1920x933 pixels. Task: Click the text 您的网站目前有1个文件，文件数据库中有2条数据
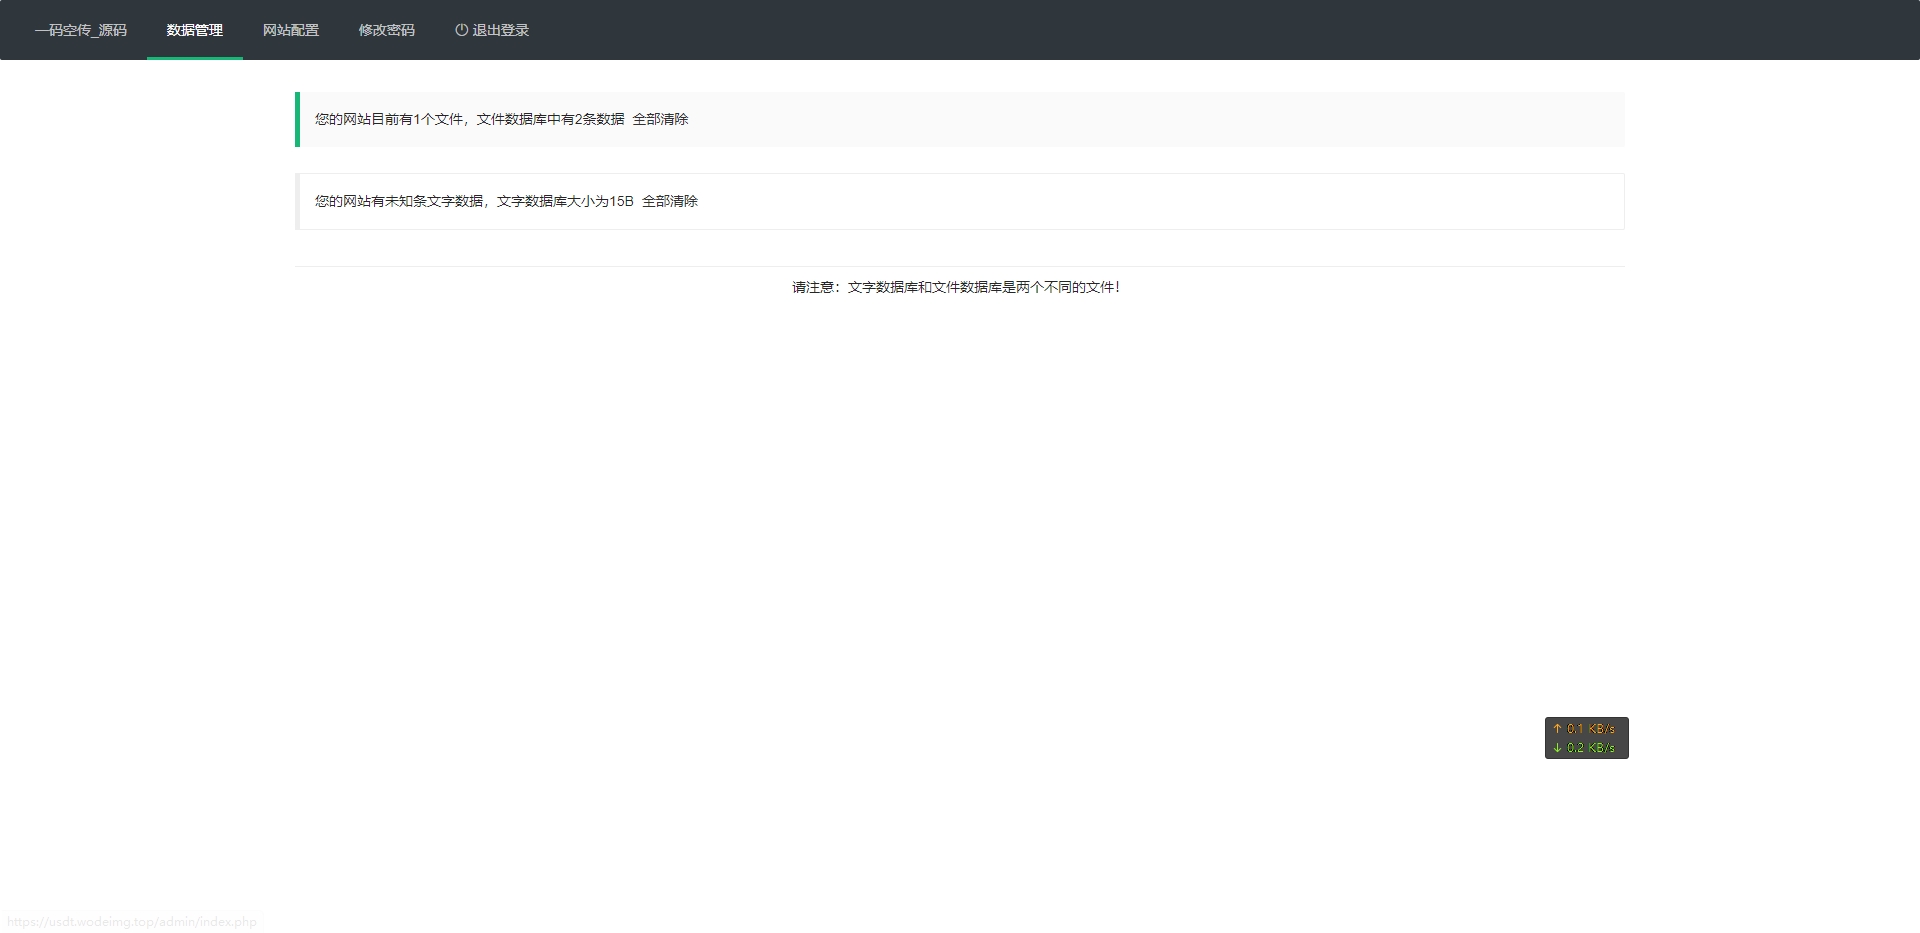(469, 119)
